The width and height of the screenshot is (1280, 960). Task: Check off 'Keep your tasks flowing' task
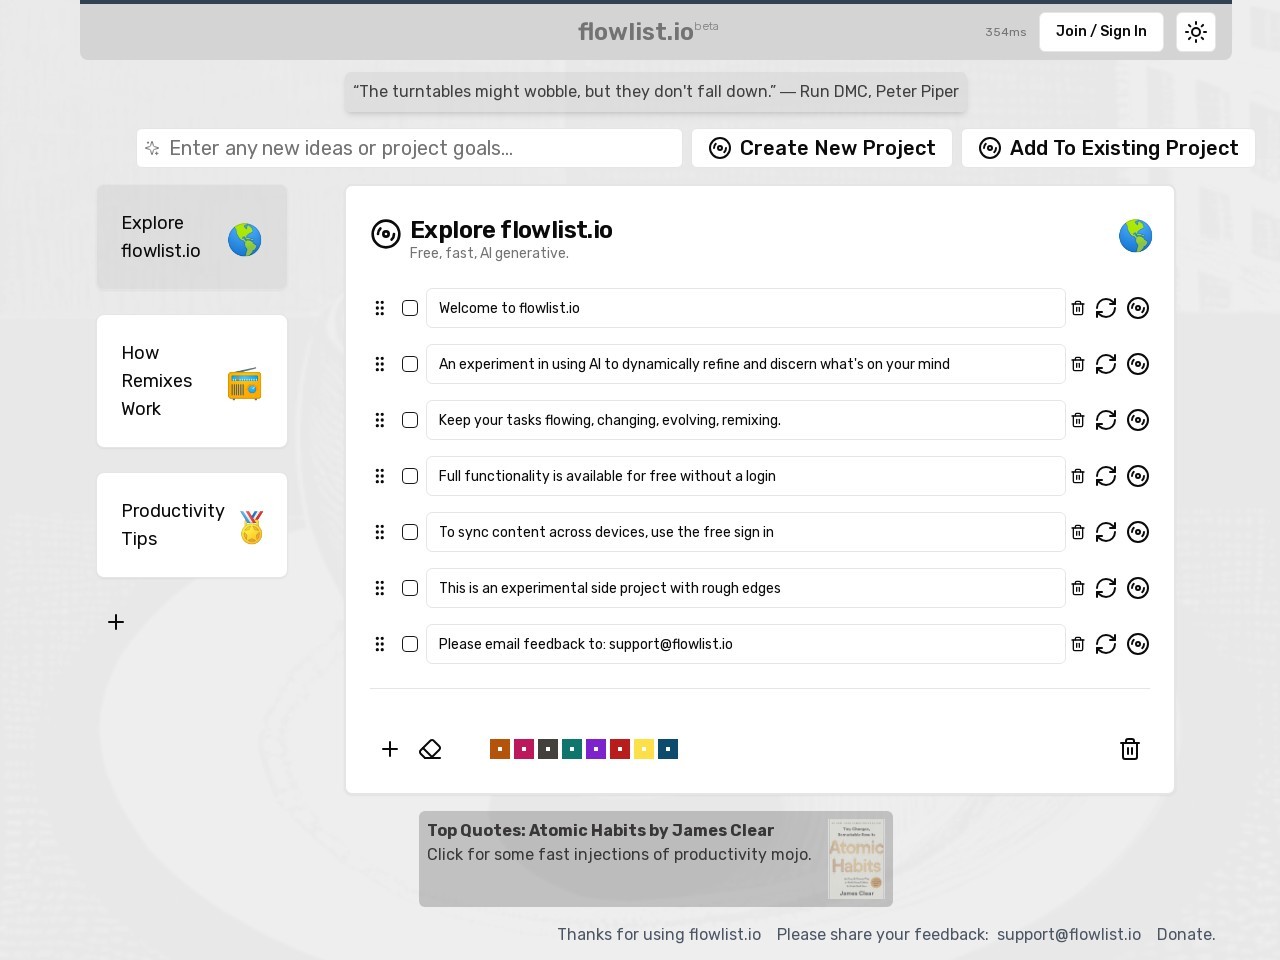pos(410,420)
